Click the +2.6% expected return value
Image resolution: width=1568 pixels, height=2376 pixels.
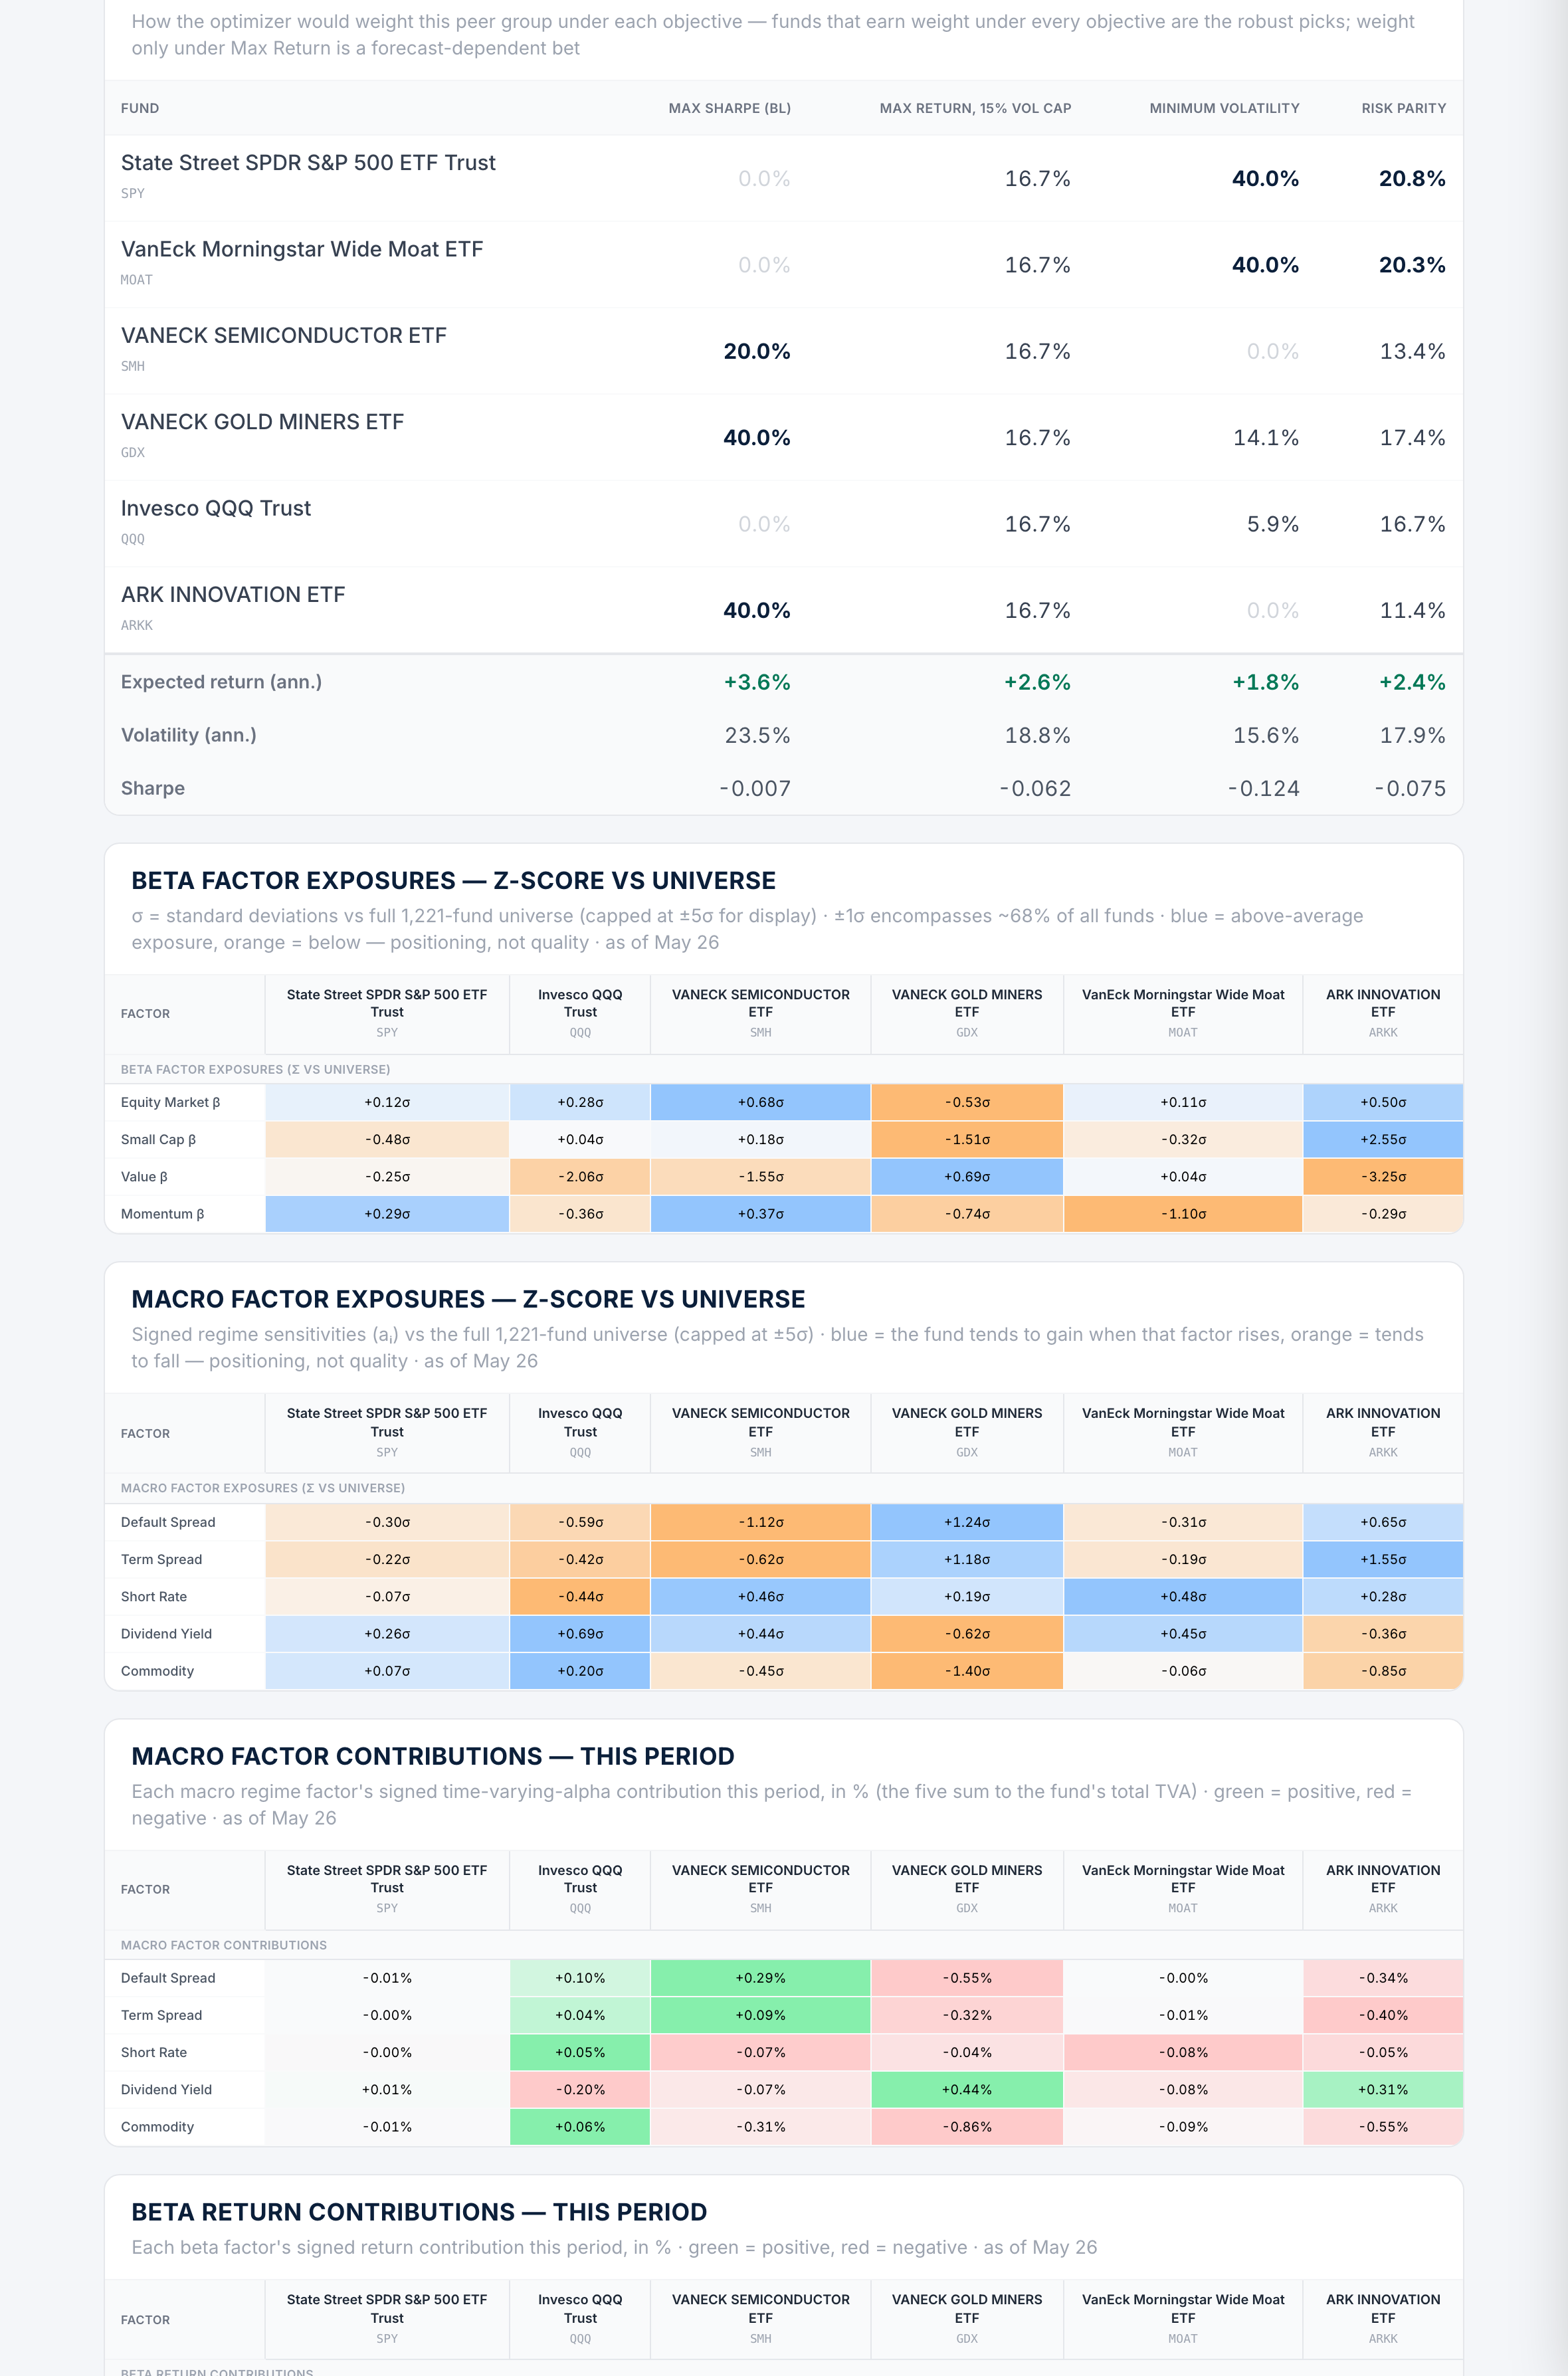click(1037, 682)
